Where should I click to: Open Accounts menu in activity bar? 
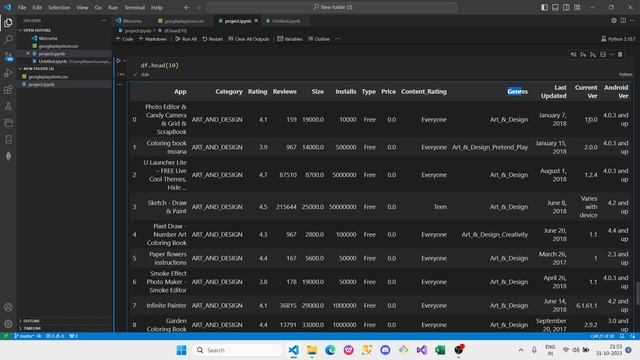coord(8,307)
